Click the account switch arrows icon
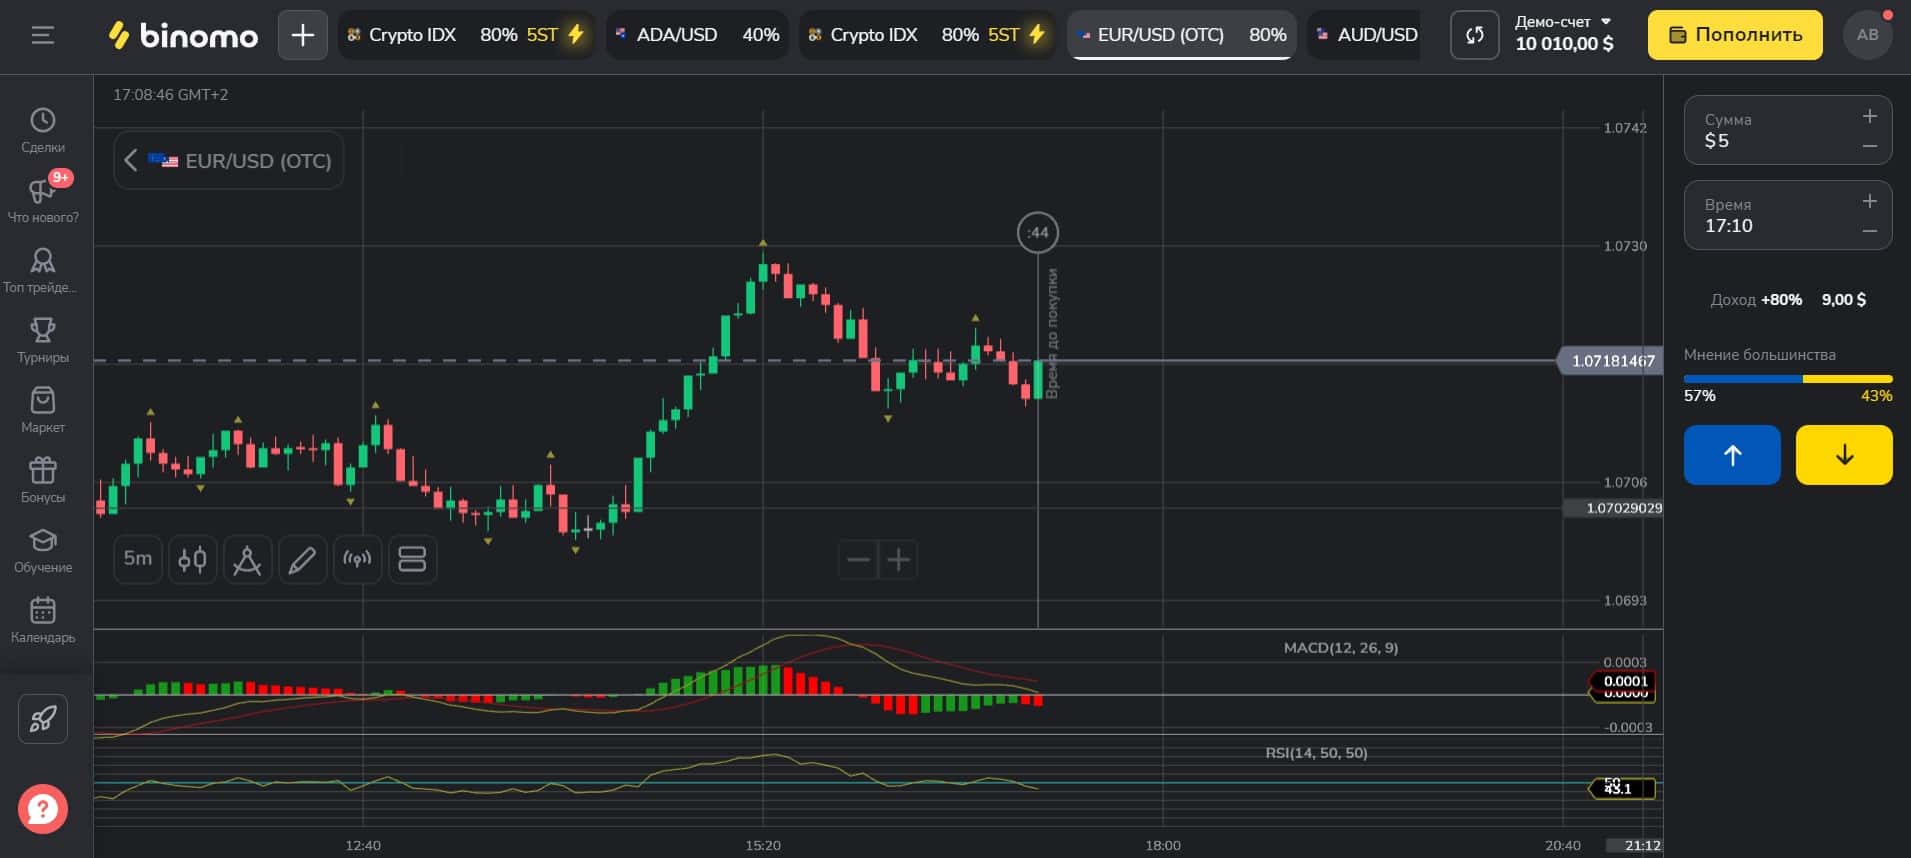 tap(1474, 35)
